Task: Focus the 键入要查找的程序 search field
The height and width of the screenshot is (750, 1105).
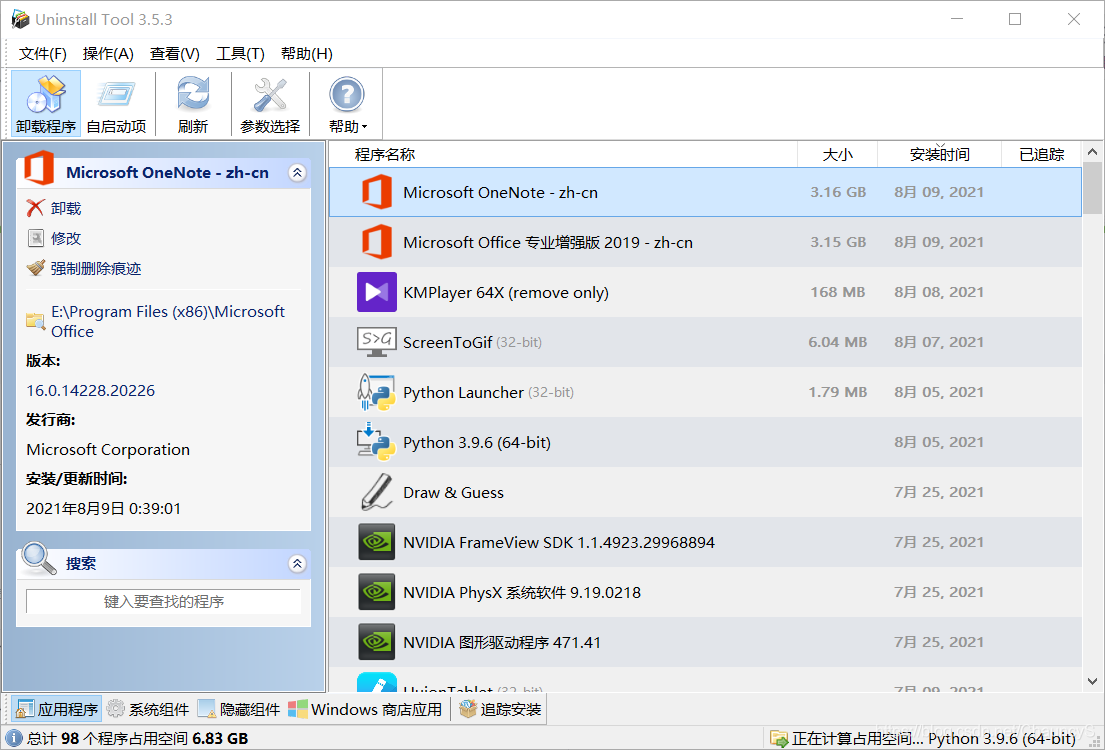Action: [x=163, y=601]
